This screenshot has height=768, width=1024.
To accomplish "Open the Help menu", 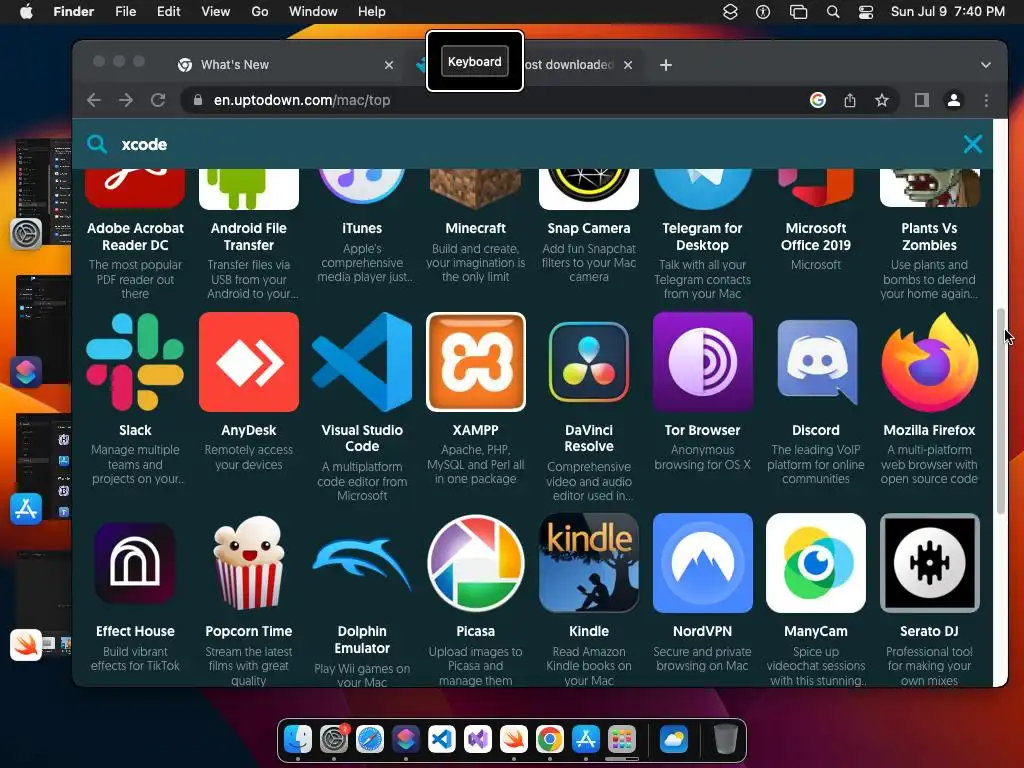I will (x=372, y=12).
